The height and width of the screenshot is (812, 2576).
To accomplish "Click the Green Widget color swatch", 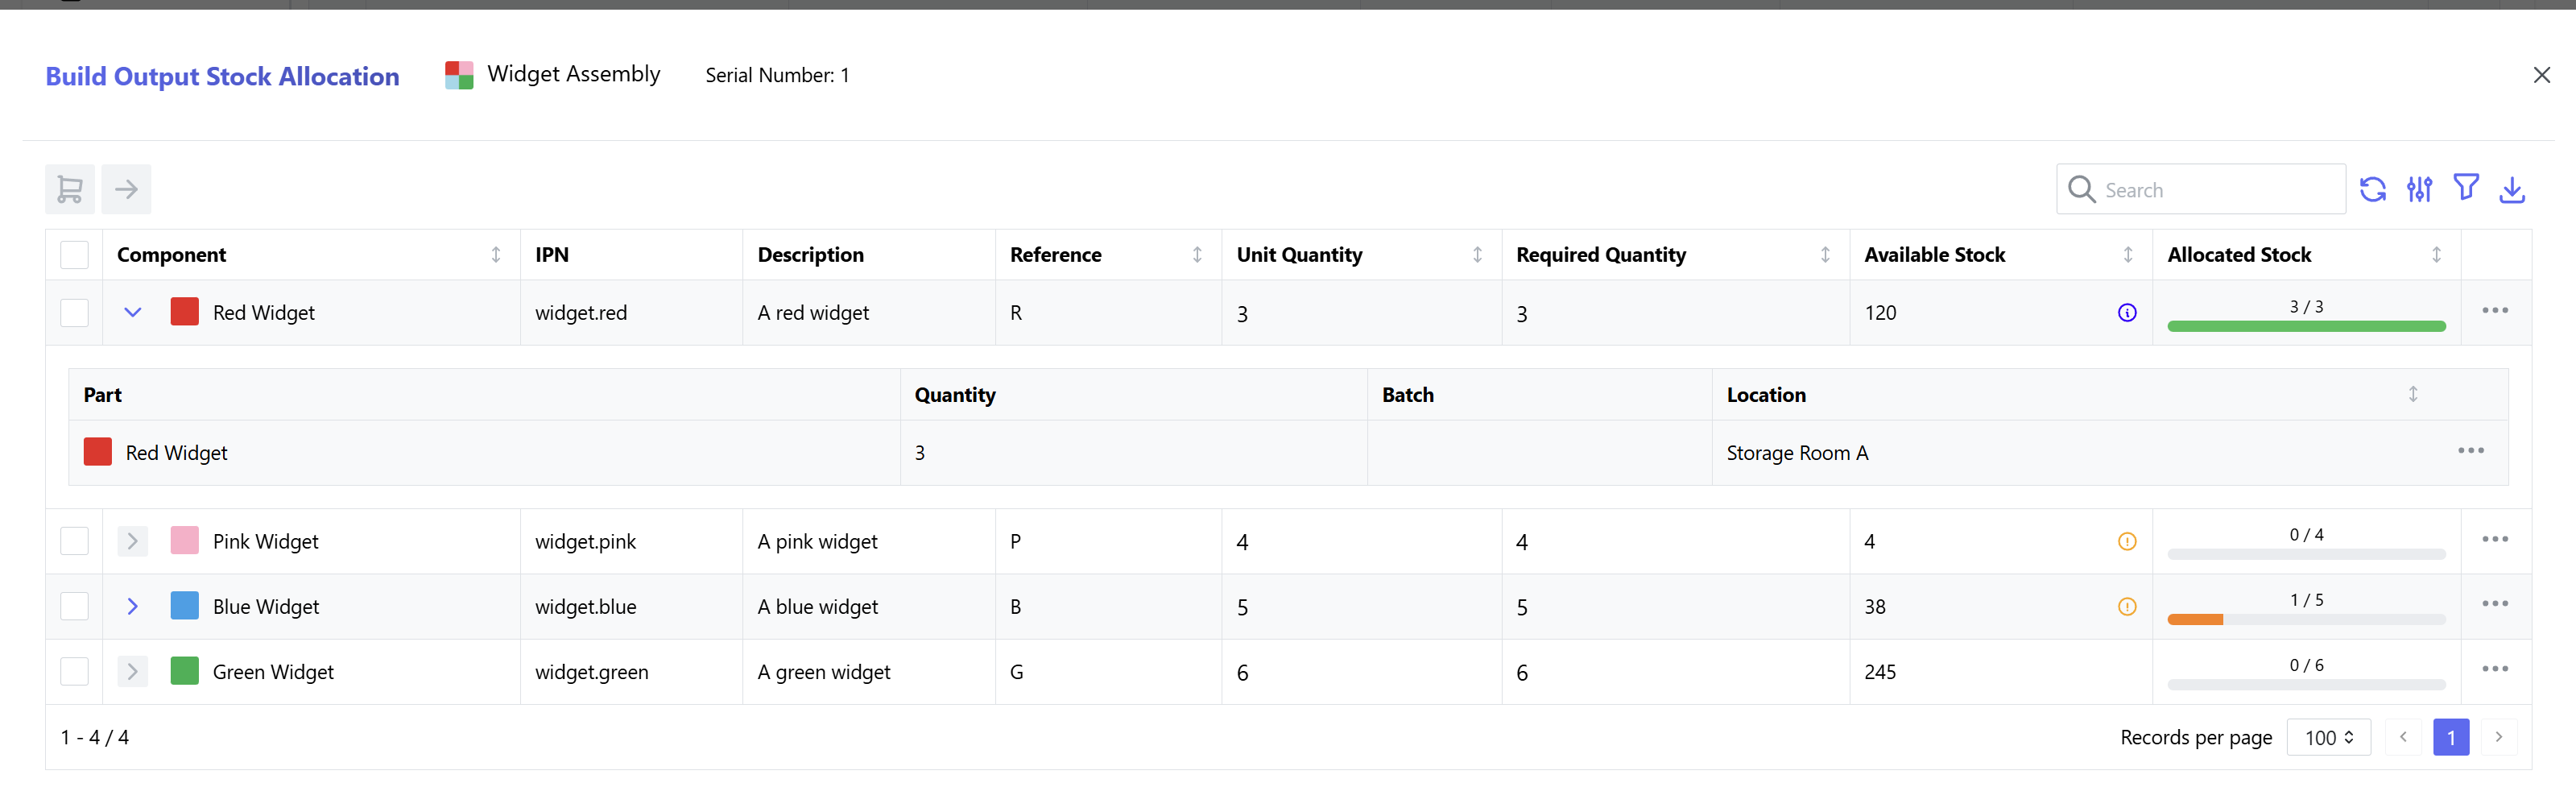I will click(184, 671).
